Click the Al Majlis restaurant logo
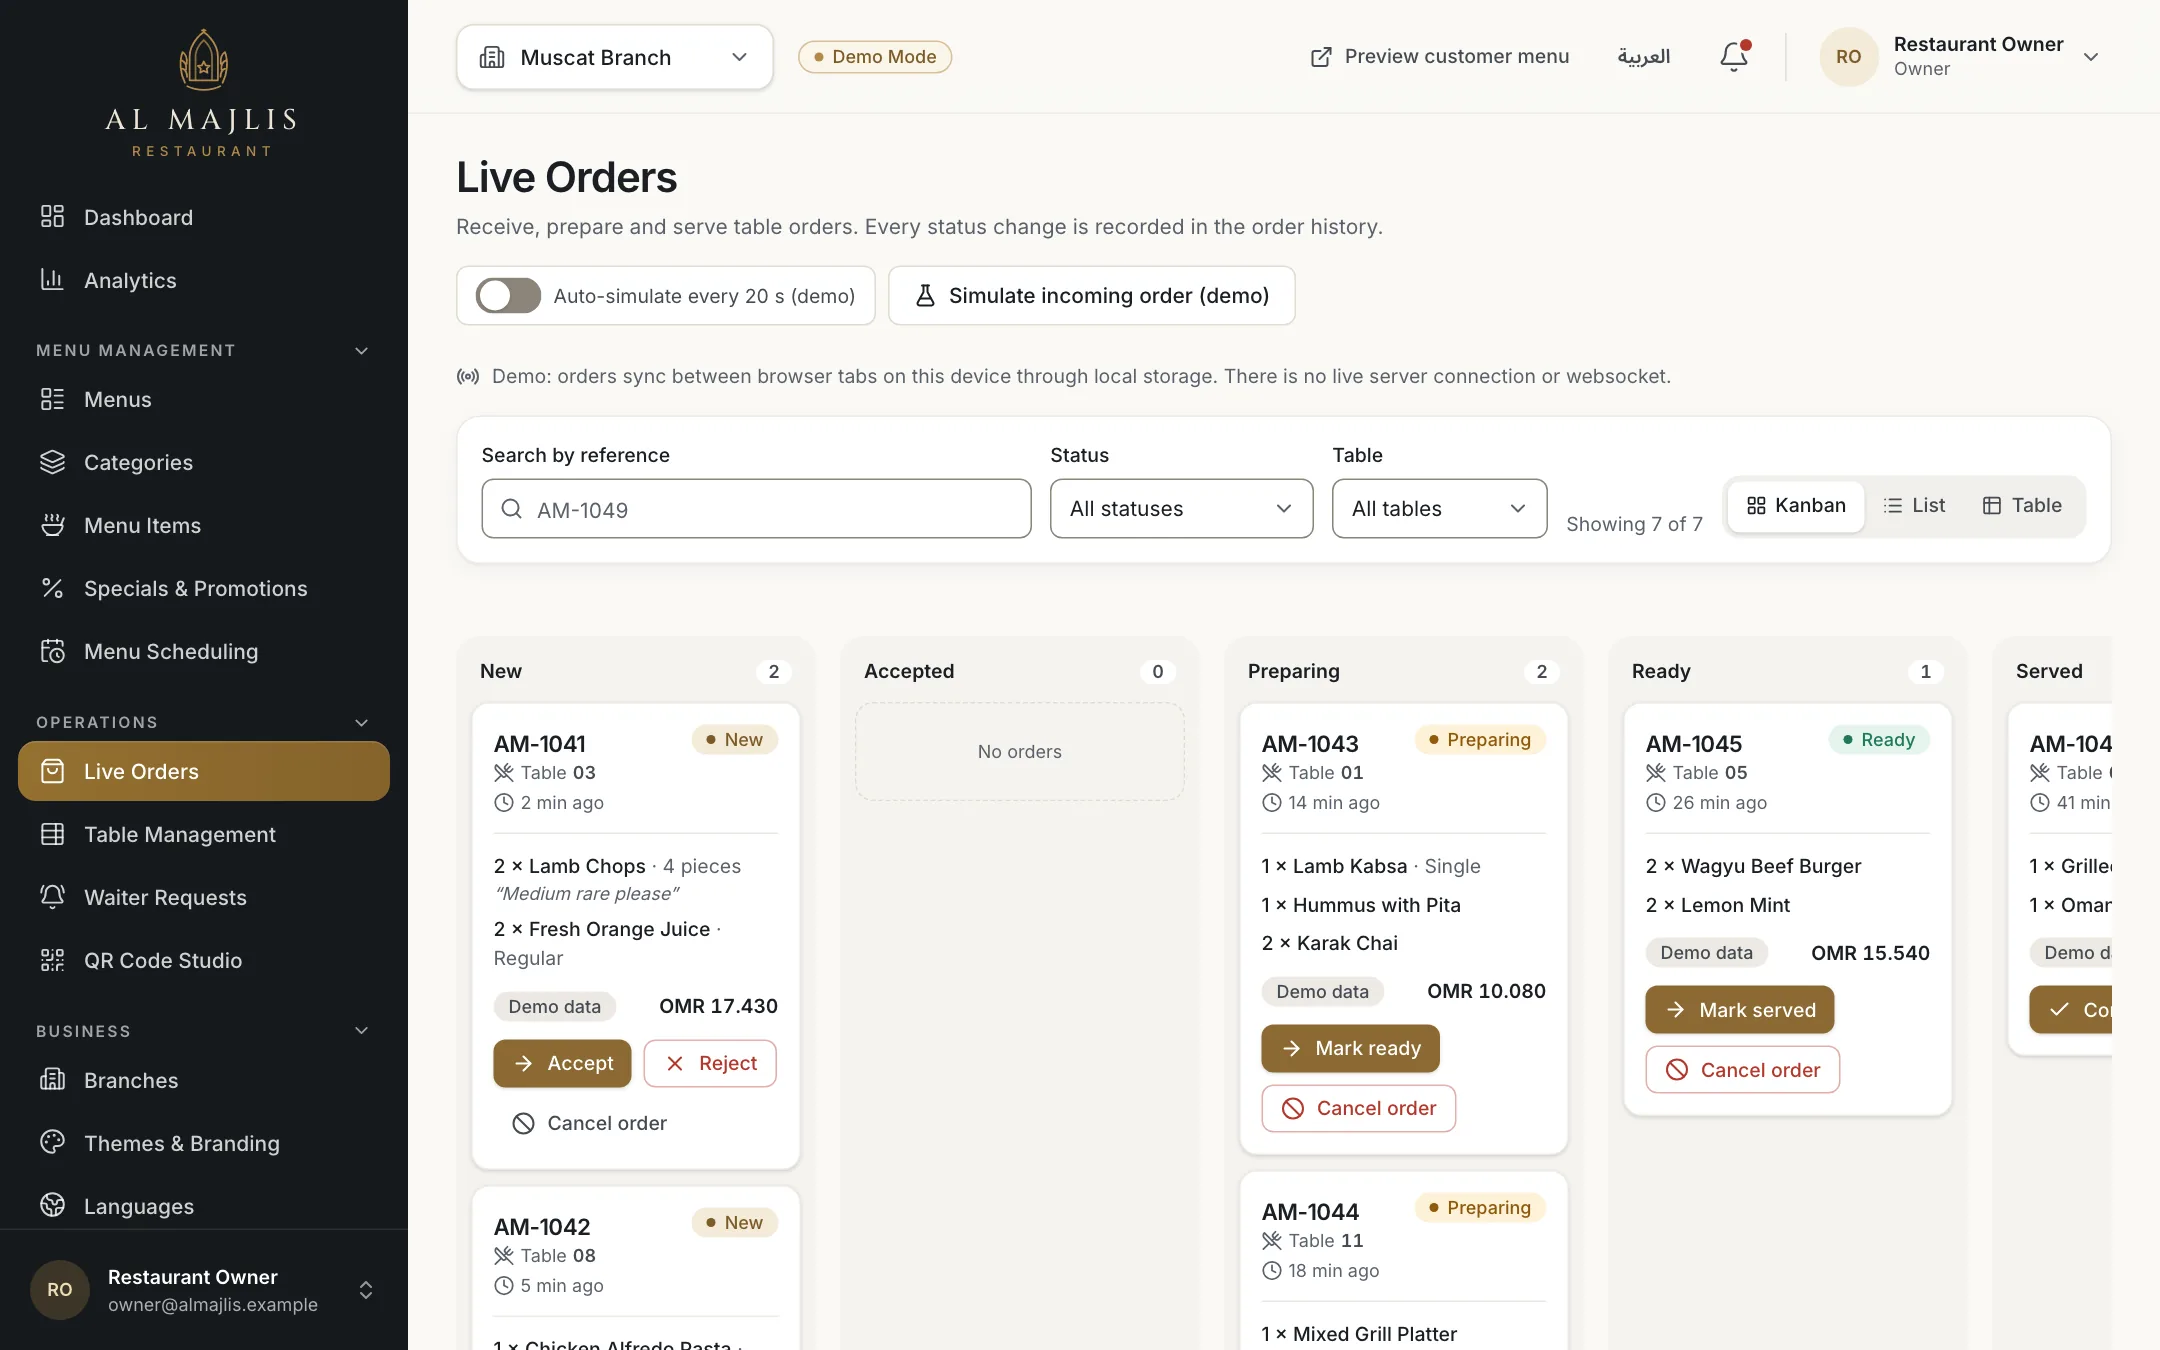Screen dimensions: 2160x1350 coord(203,93)
